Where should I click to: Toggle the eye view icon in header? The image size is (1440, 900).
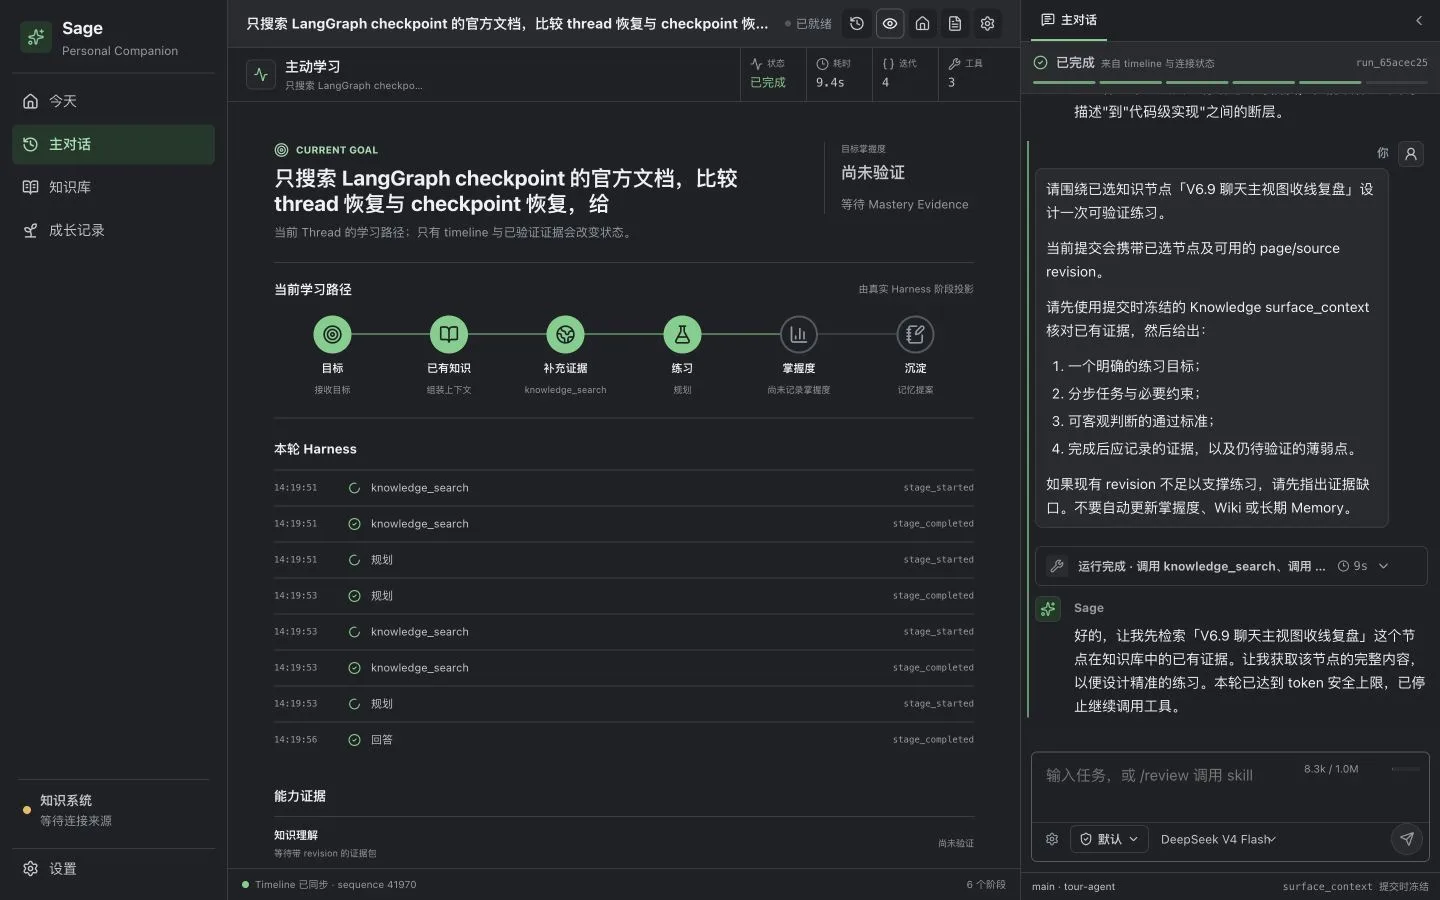coord(890,23)
